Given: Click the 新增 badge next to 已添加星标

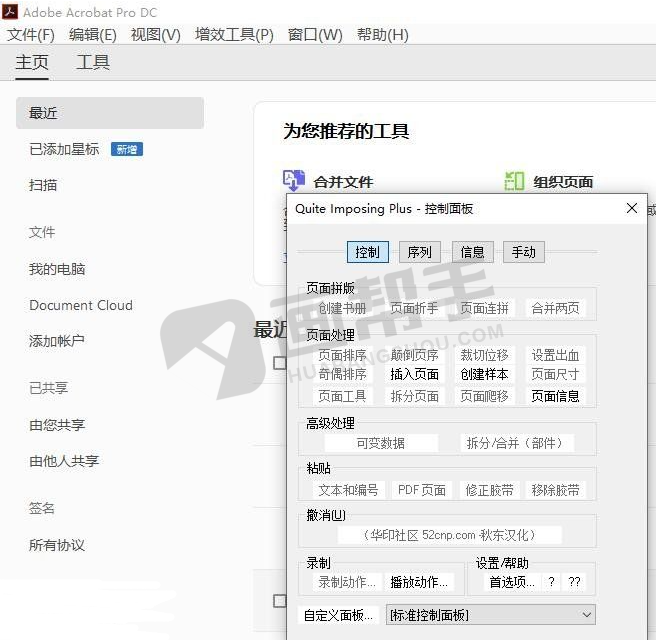Looking at the screenshot, I should tap(127, 149).
